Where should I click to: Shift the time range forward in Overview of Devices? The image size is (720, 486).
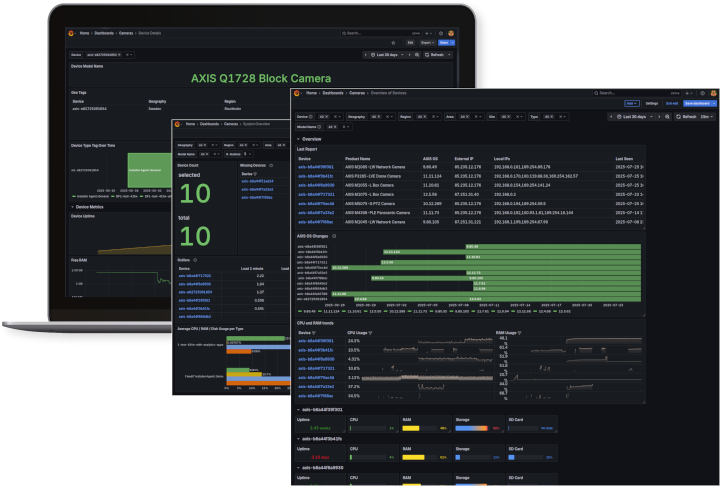pyautogui.click(x=659, y=117)
